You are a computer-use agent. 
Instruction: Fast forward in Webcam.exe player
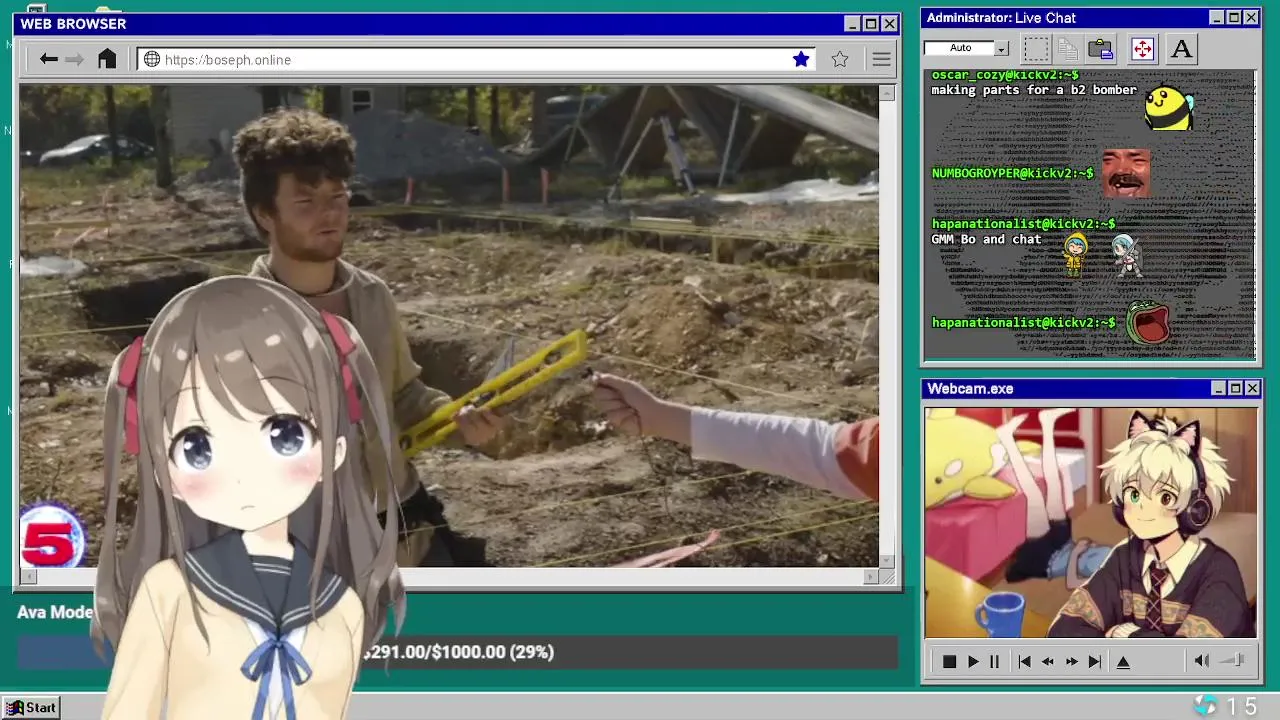point(1071,662)
